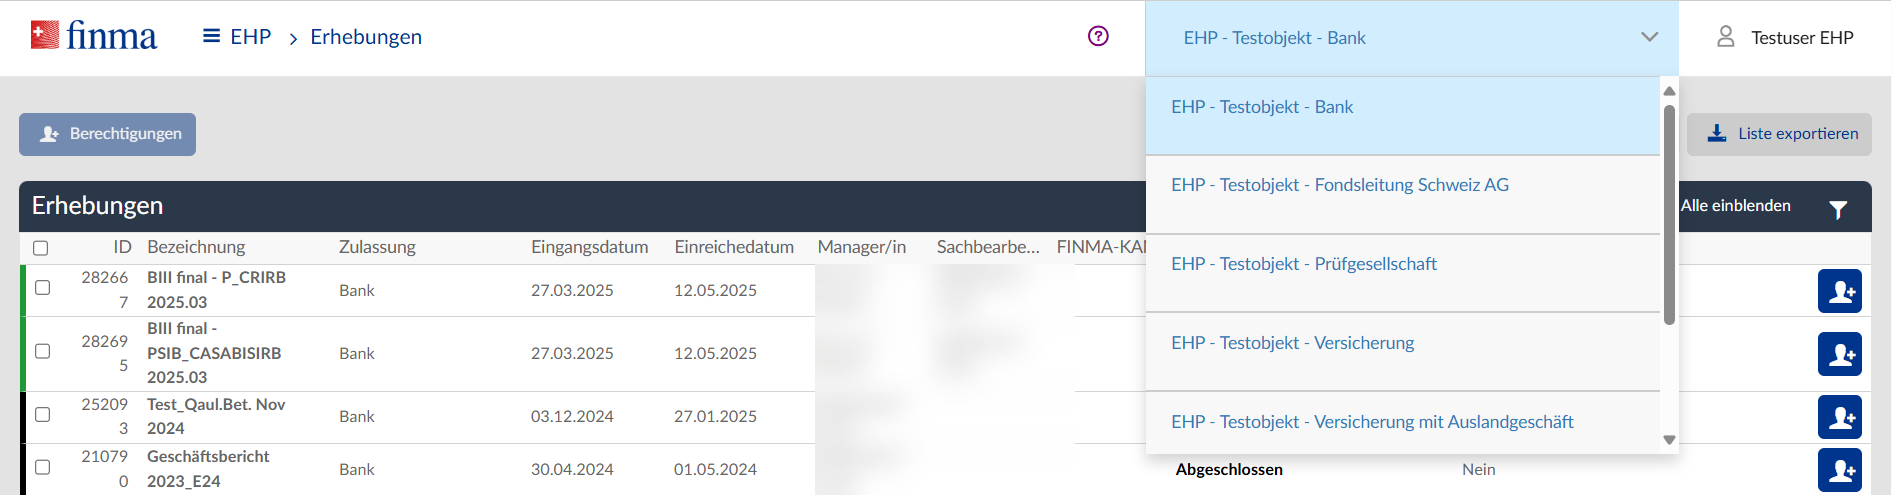The height and width of the screenshot is (495, 1892).
Task: Click assign-user icon for PSIB_CASABISIRB row
Action: tap(1839, 354)
